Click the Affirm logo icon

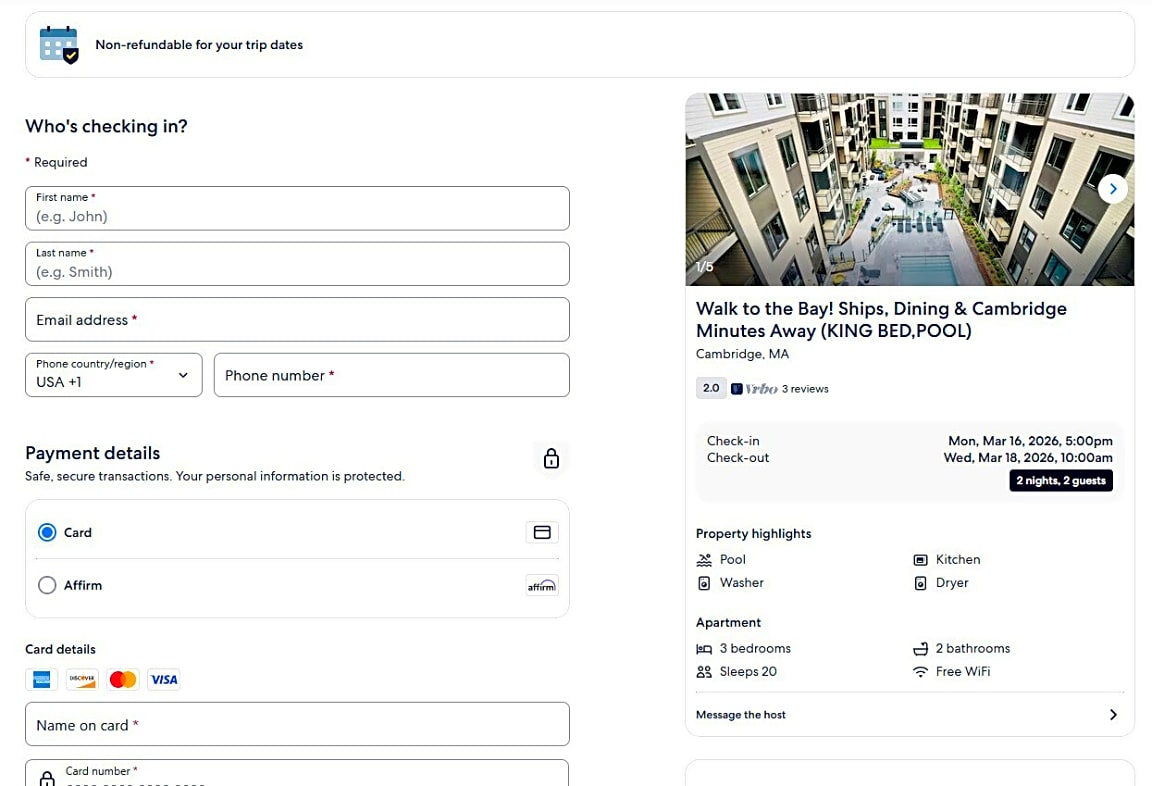point(541,586)
